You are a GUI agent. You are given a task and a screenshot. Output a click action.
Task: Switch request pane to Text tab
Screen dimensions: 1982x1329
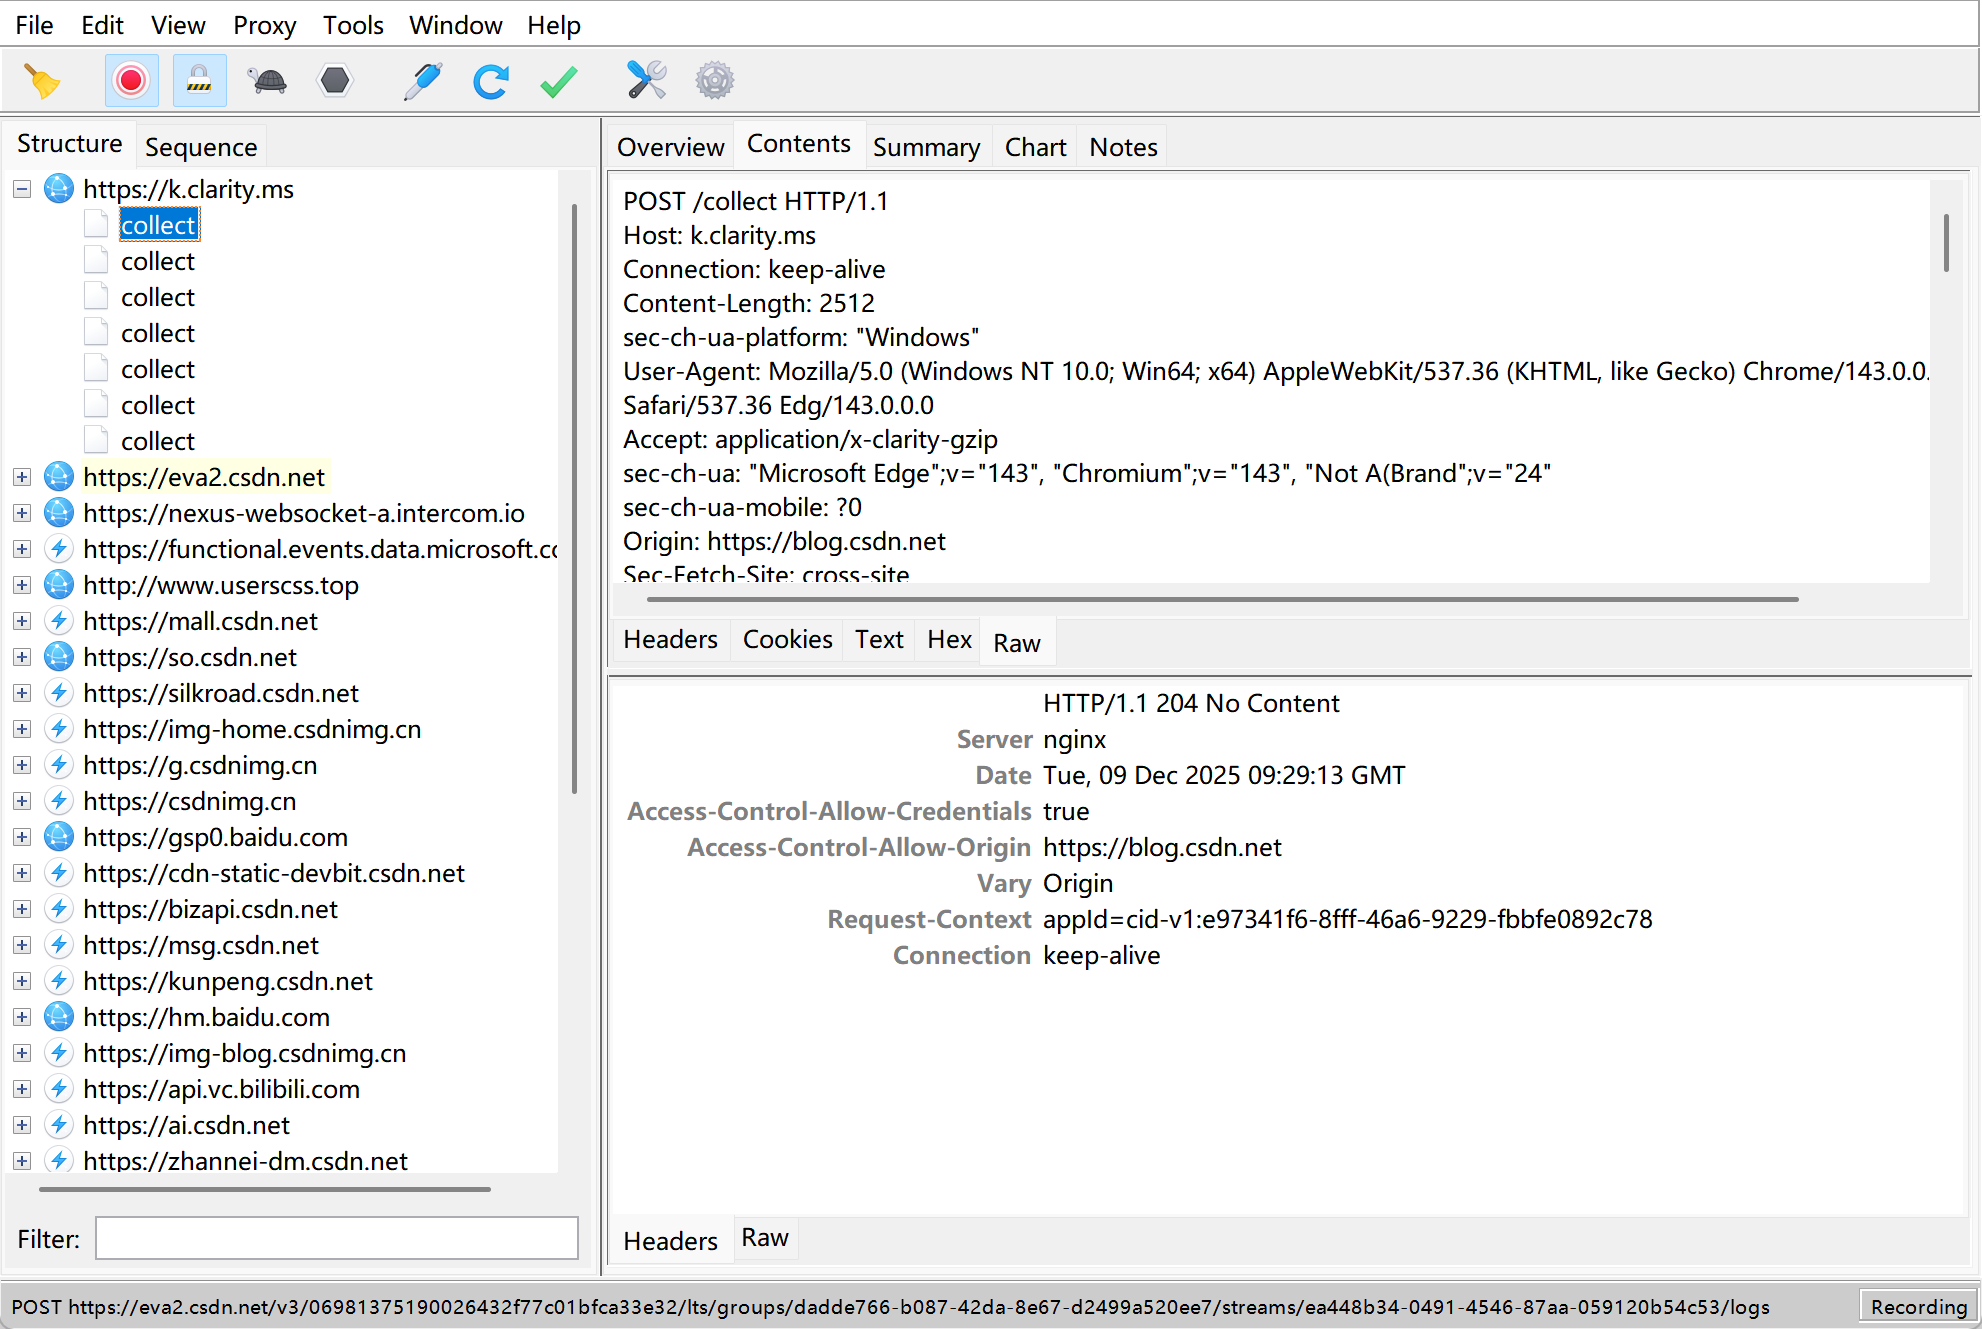click(879, 639)
